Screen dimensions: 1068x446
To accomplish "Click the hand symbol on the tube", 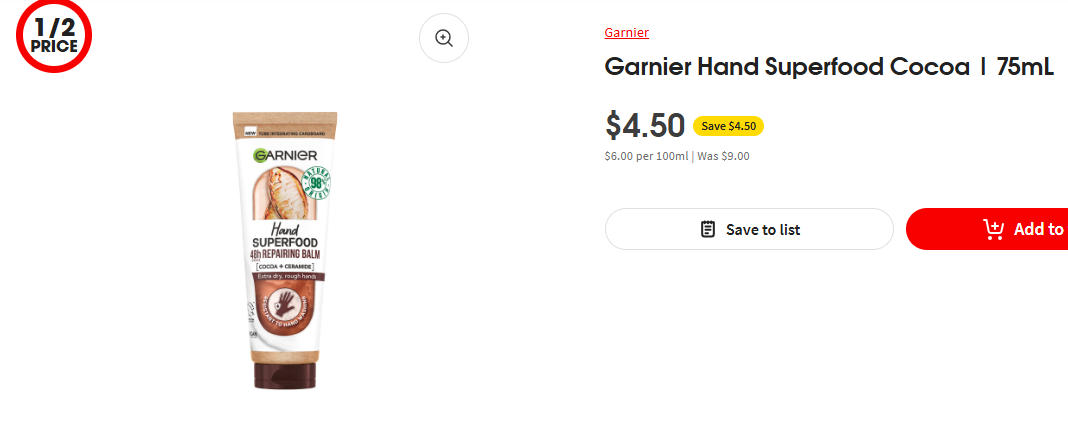I will pyautogui.click(x=285, y=306).
